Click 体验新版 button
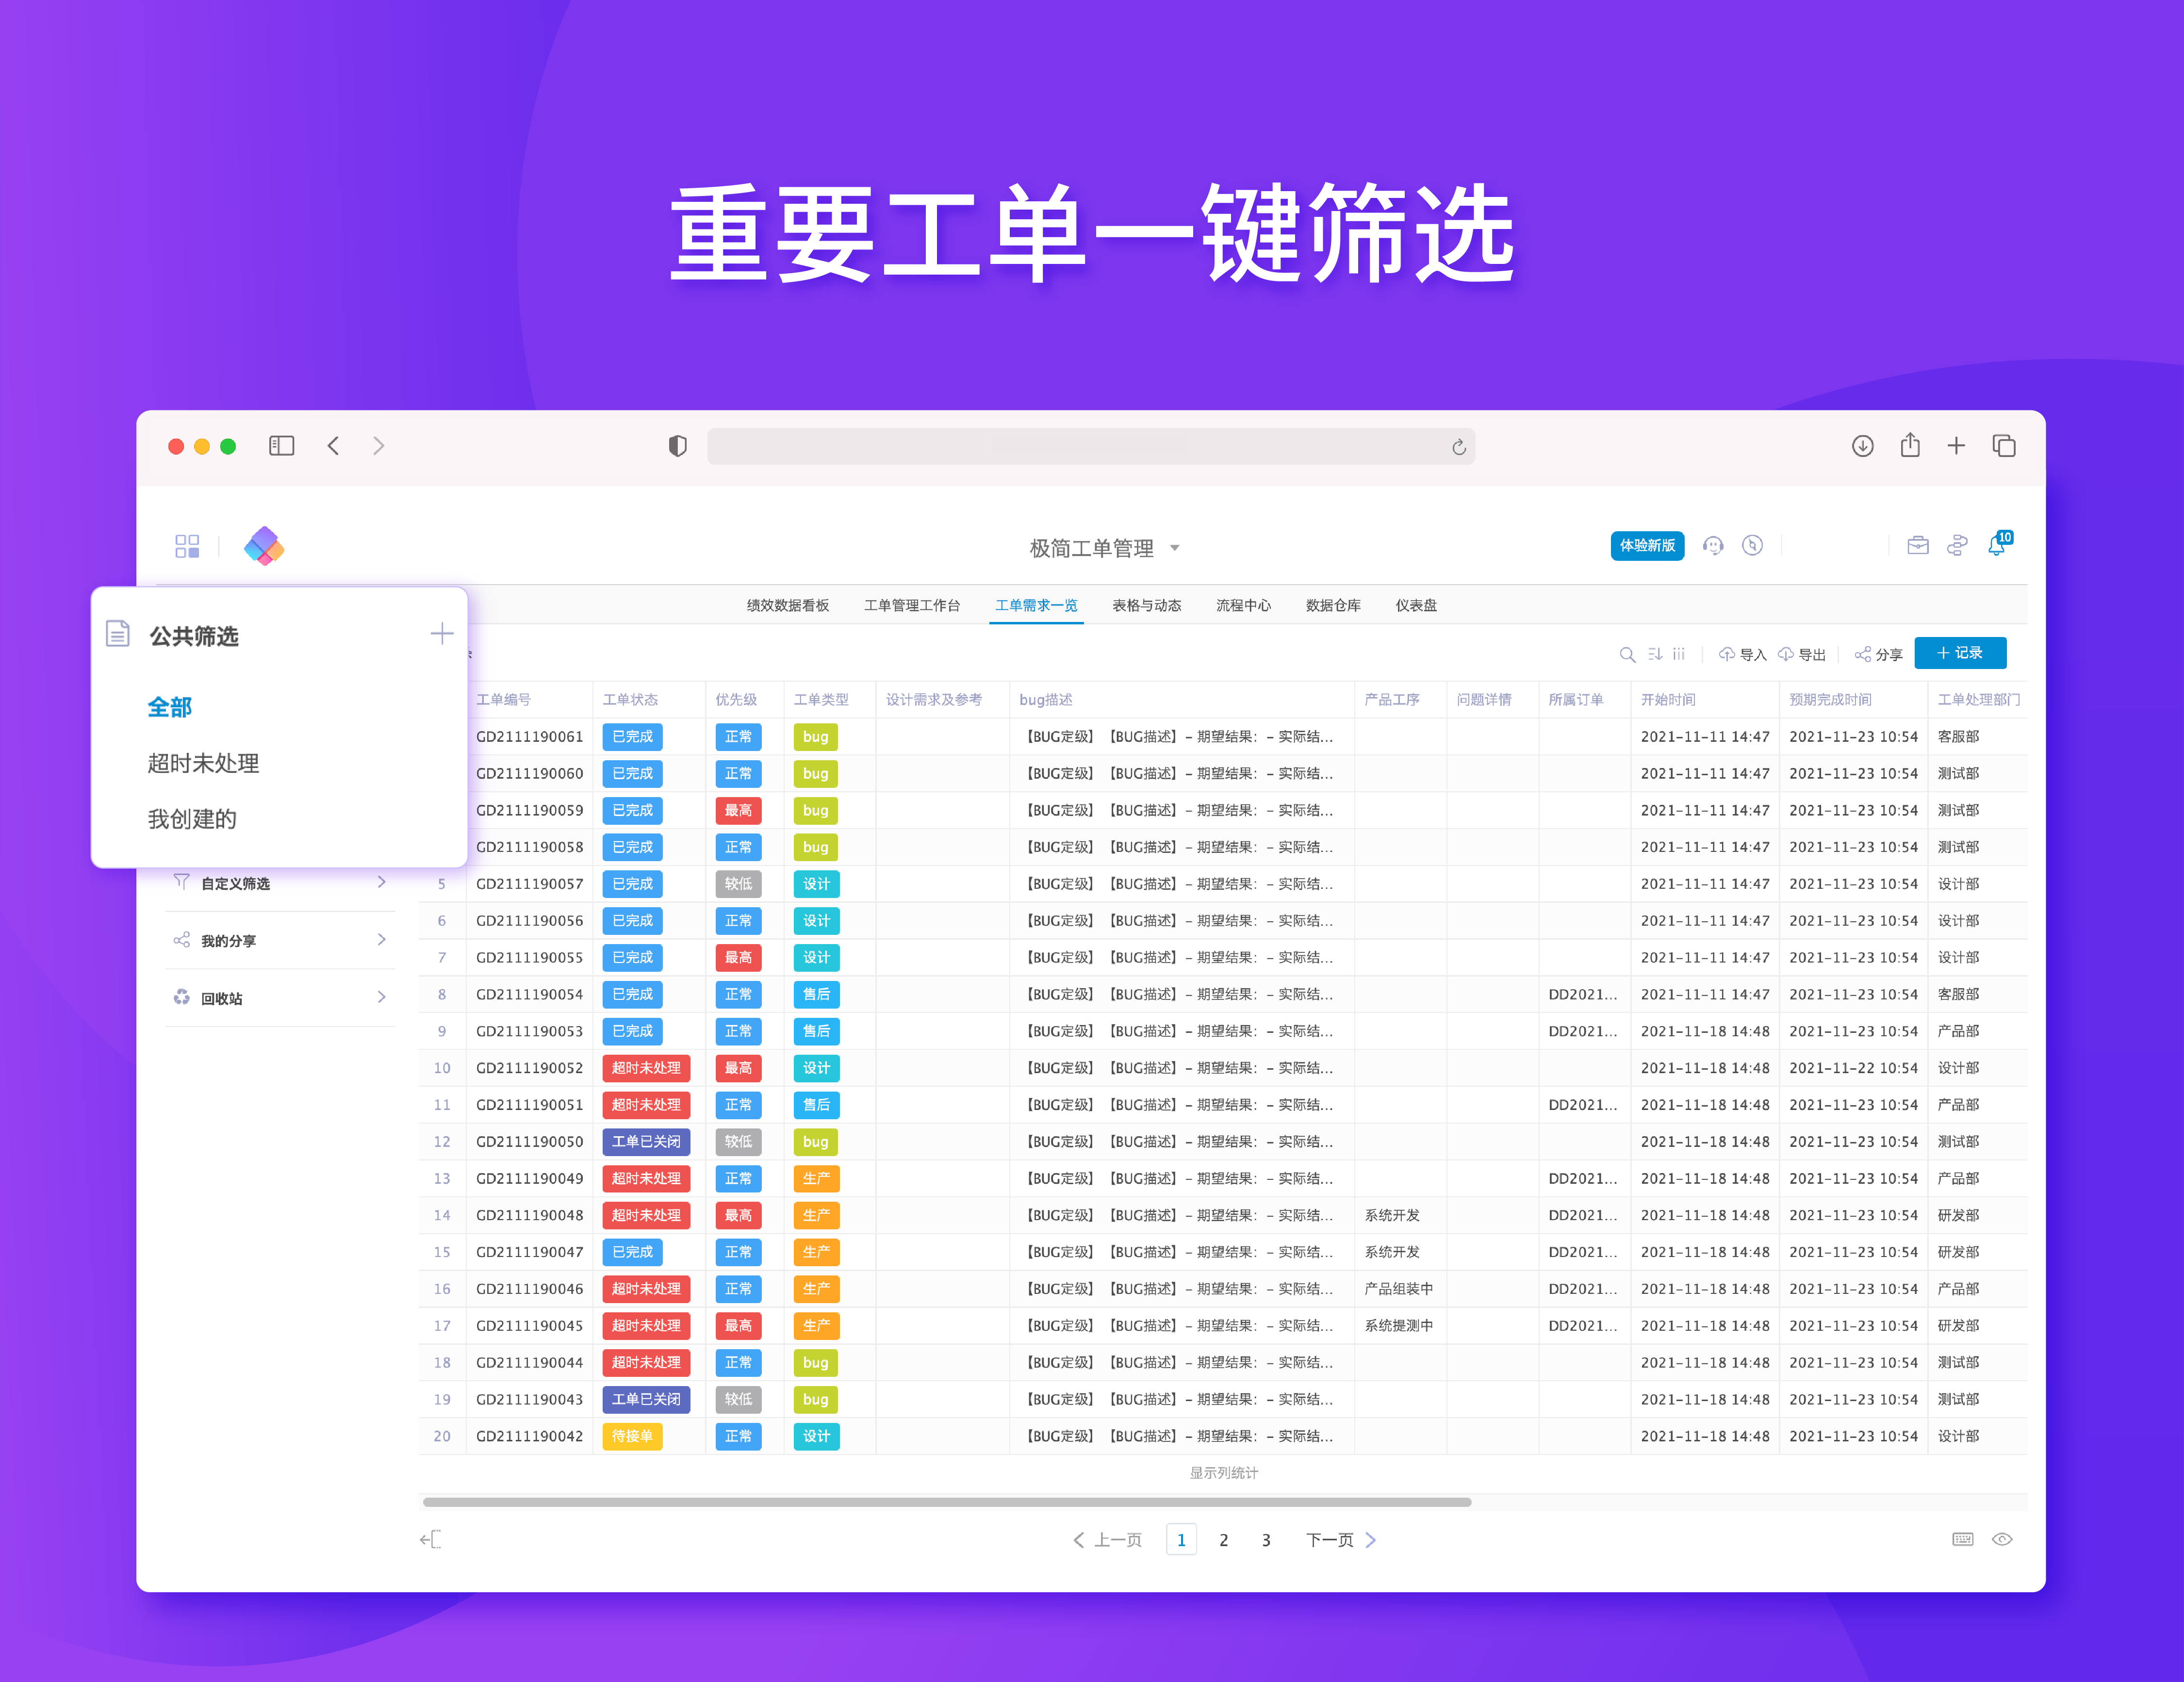Viewport: 2184px width, 1682px height. tap(1647, 545)
